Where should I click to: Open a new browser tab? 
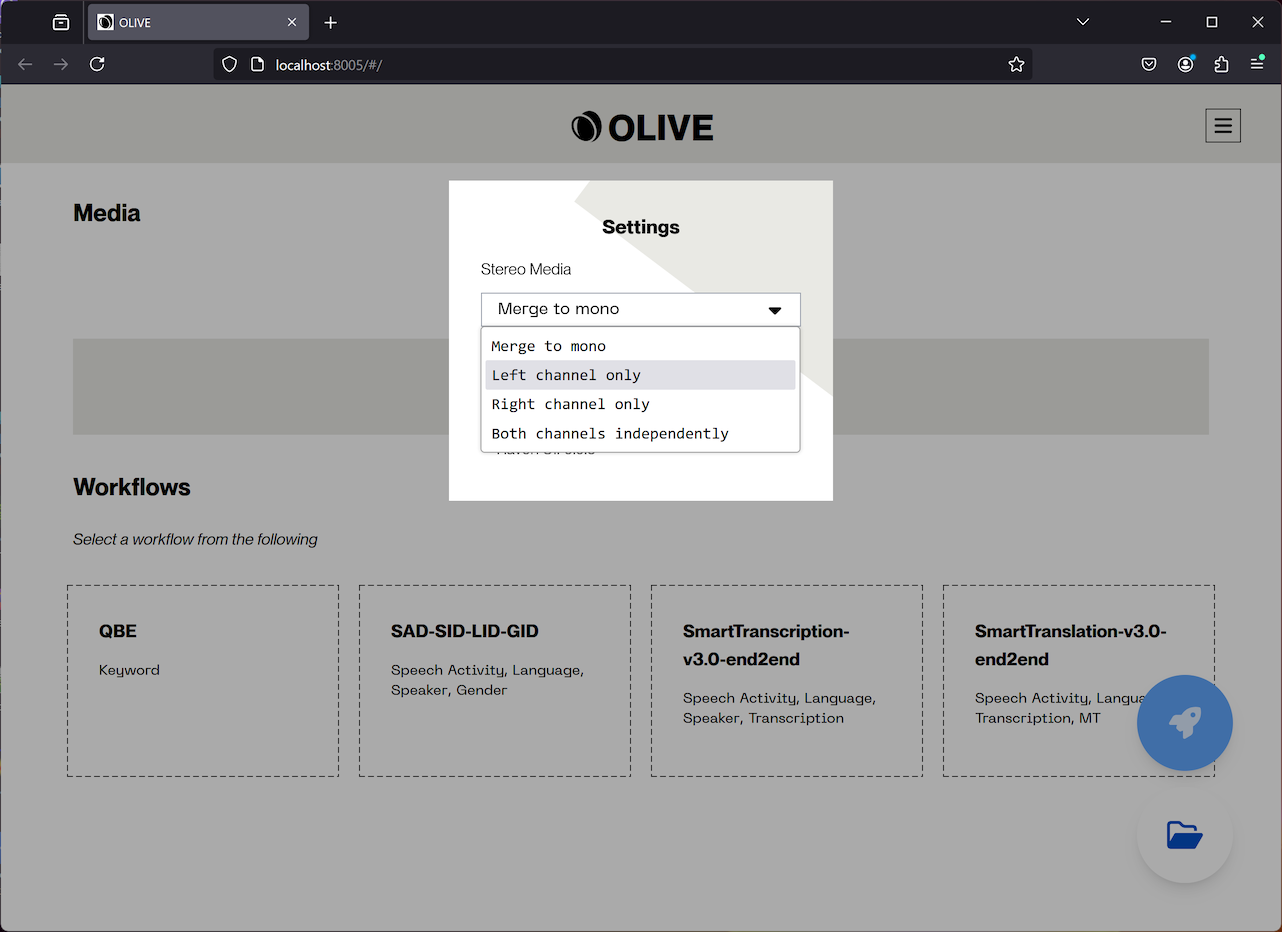point(331,22)
